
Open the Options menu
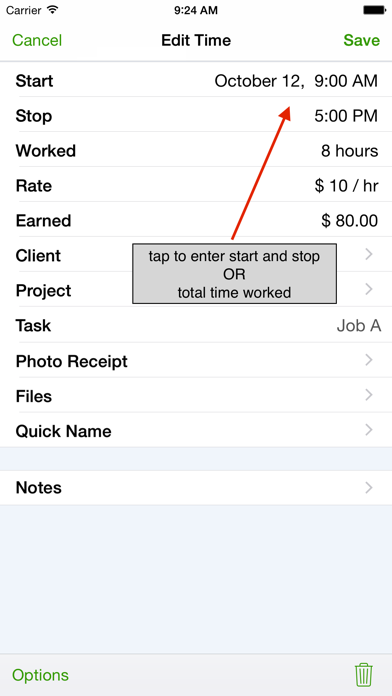pyautogui.click(x=40, y=675)
